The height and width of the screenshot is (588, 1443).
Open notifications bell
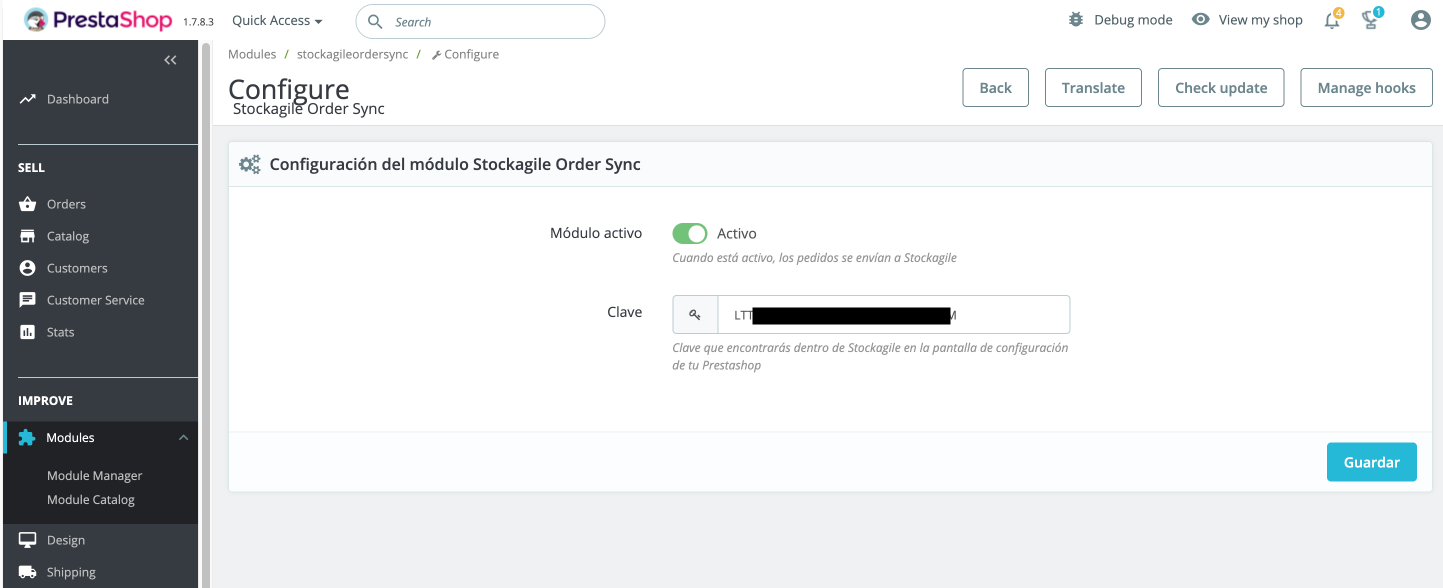tap(1332, 20)
